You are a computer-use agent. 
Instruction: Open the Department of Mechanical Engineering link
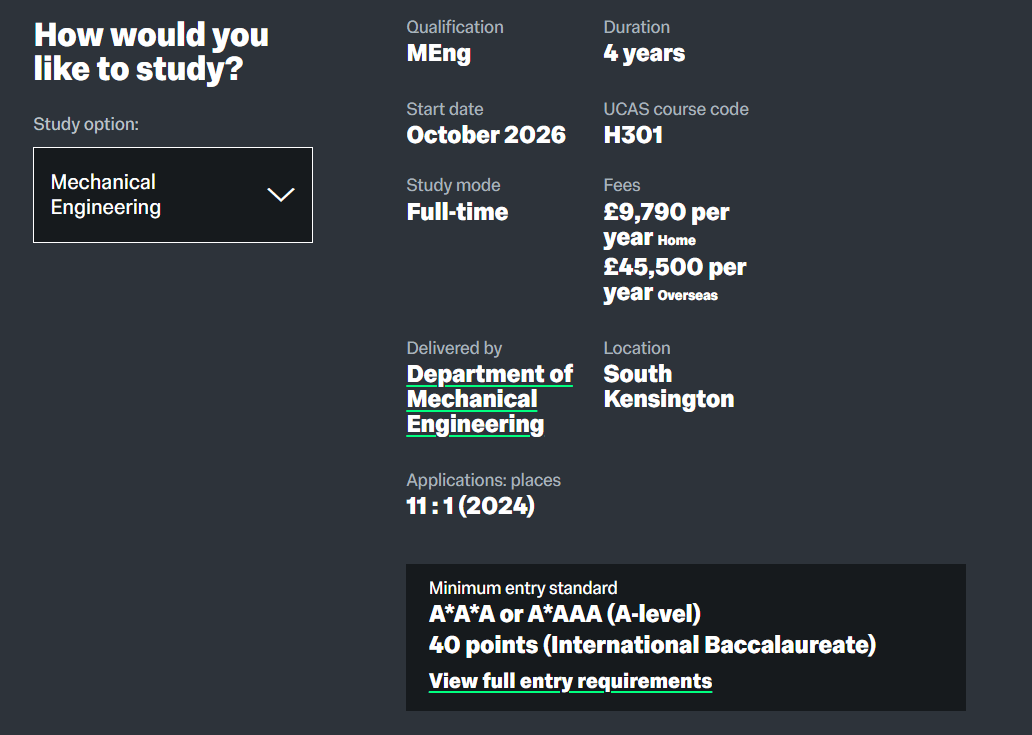[x=490, y=399]
